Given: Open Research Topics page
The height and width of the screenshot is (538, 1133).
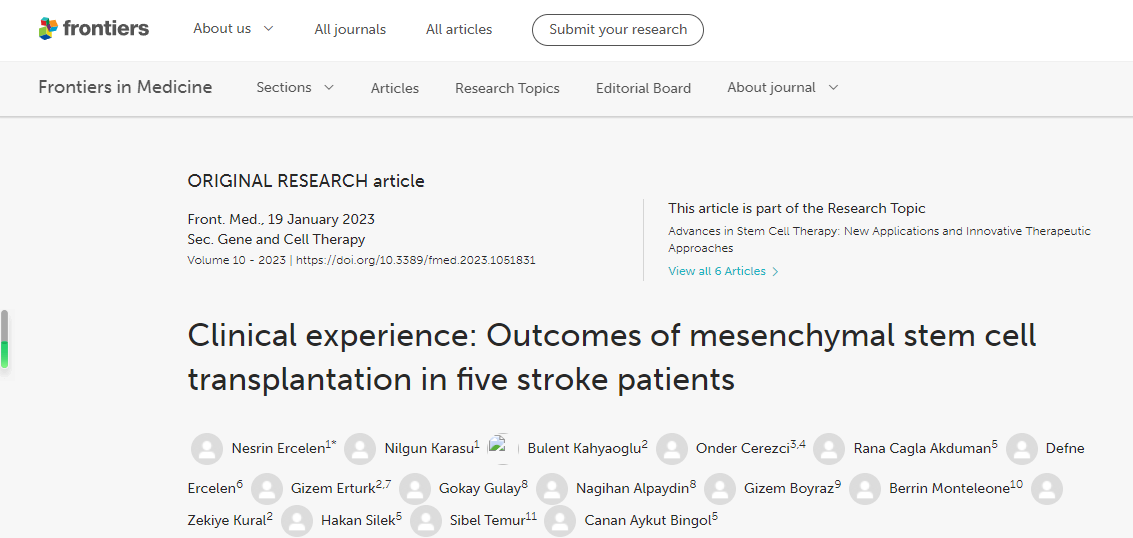Looking at the screenshot, I should pos(507,88).
